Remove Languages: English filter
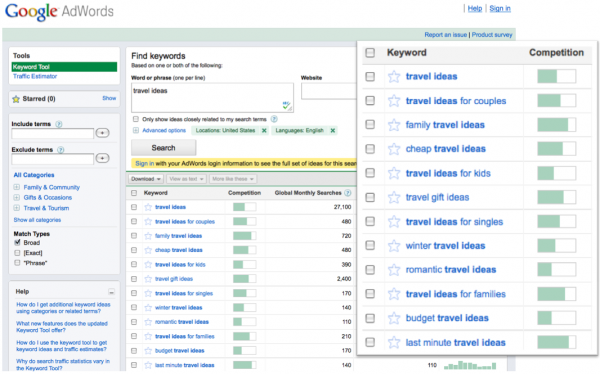The width and height of the screenshot is (600, 374). 333,131
